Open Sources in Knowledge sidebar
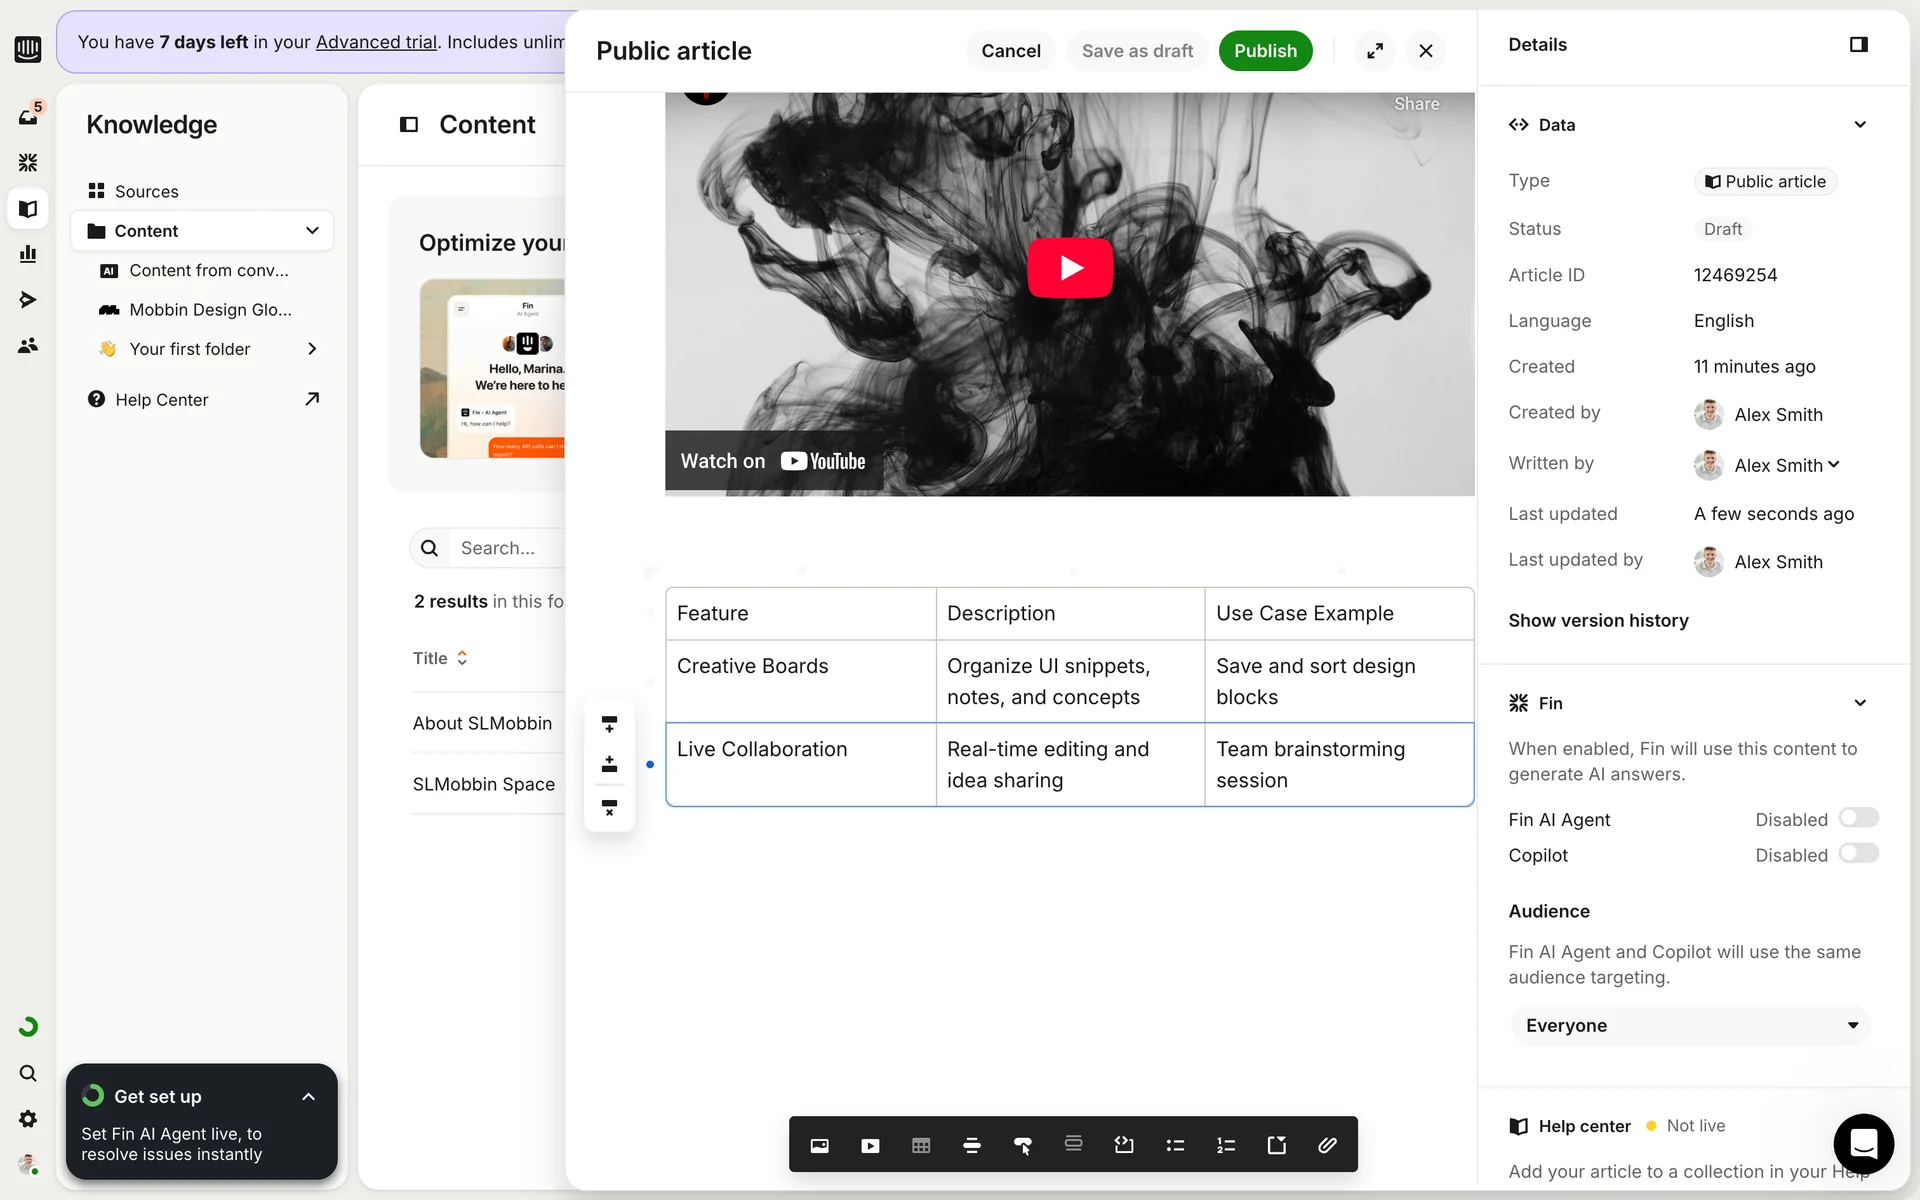The height and width of the screenshot is (1200, 1920). [146, 191]
